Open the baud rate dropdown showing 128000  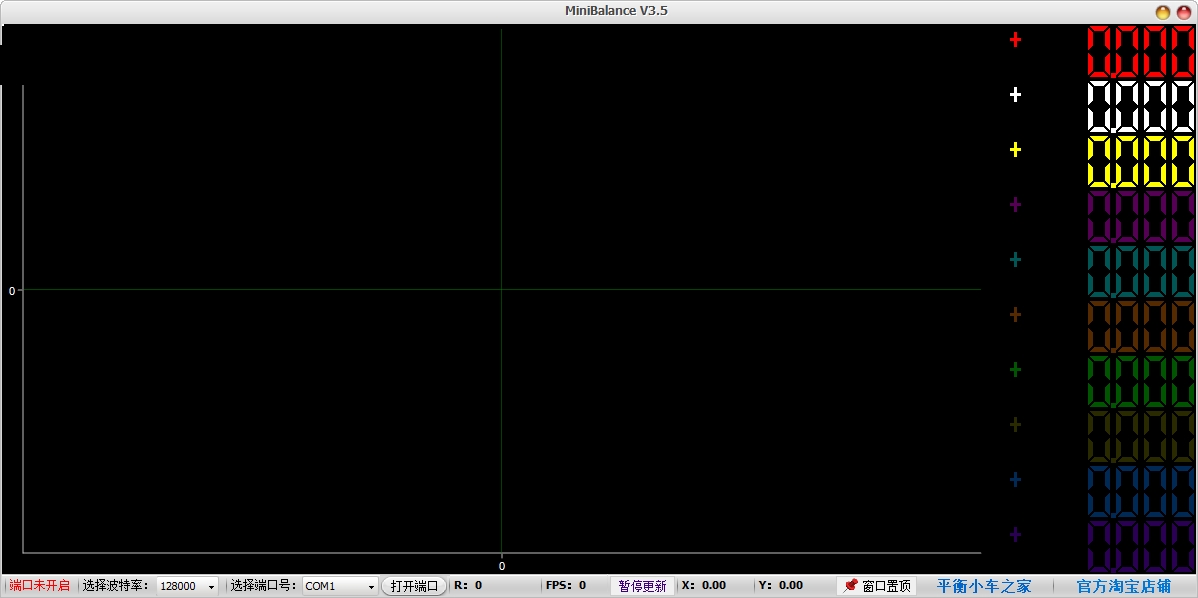(187, 586)
